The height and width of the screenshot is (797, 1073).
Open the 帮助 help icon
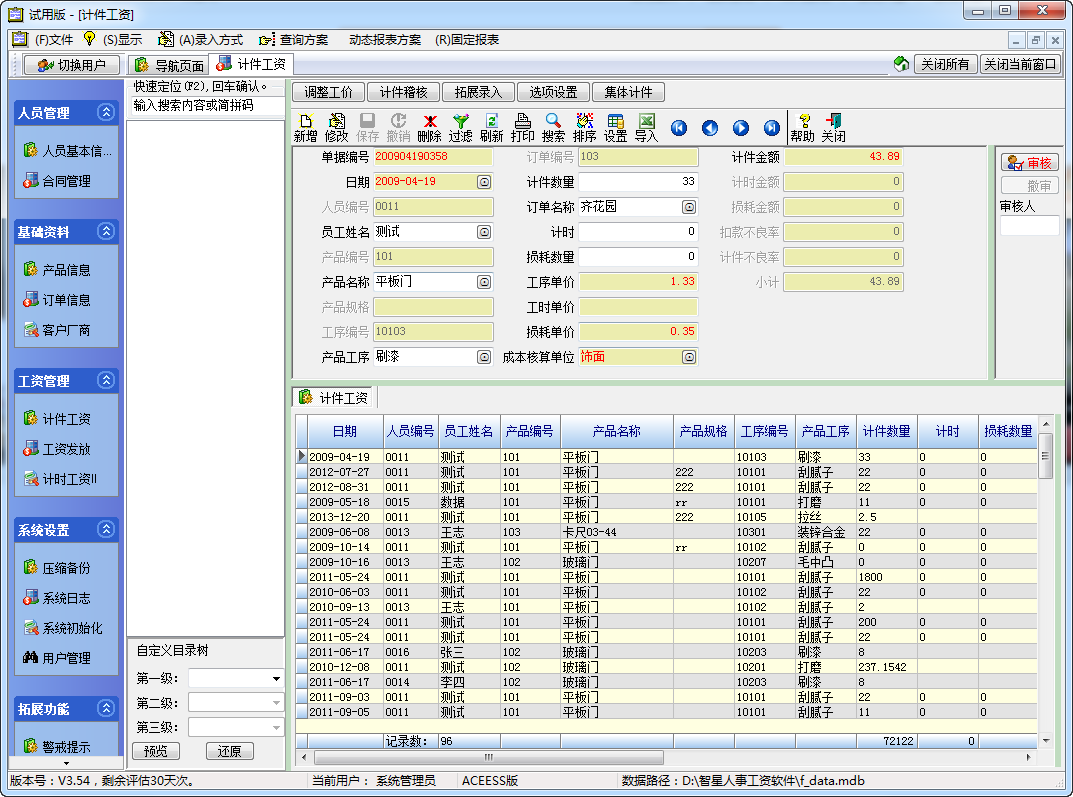tap(802, 127)
